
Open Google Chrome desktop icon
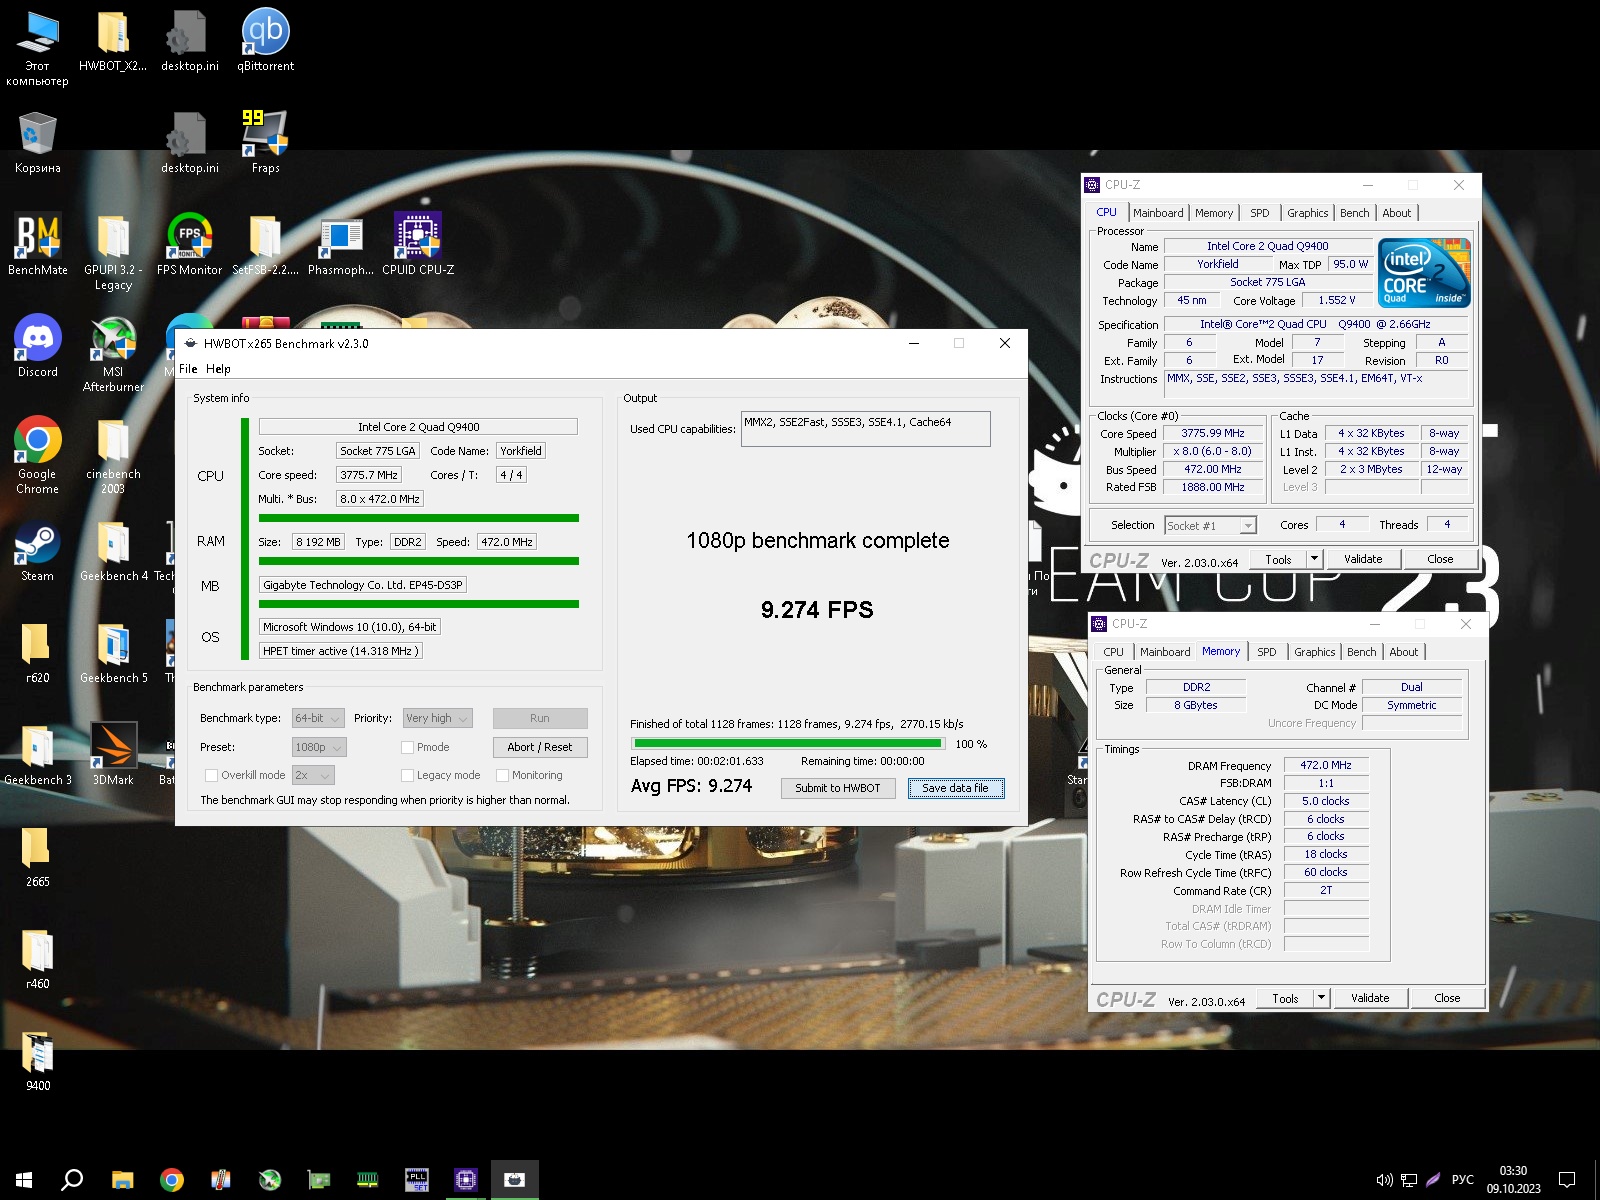(38, 456)
